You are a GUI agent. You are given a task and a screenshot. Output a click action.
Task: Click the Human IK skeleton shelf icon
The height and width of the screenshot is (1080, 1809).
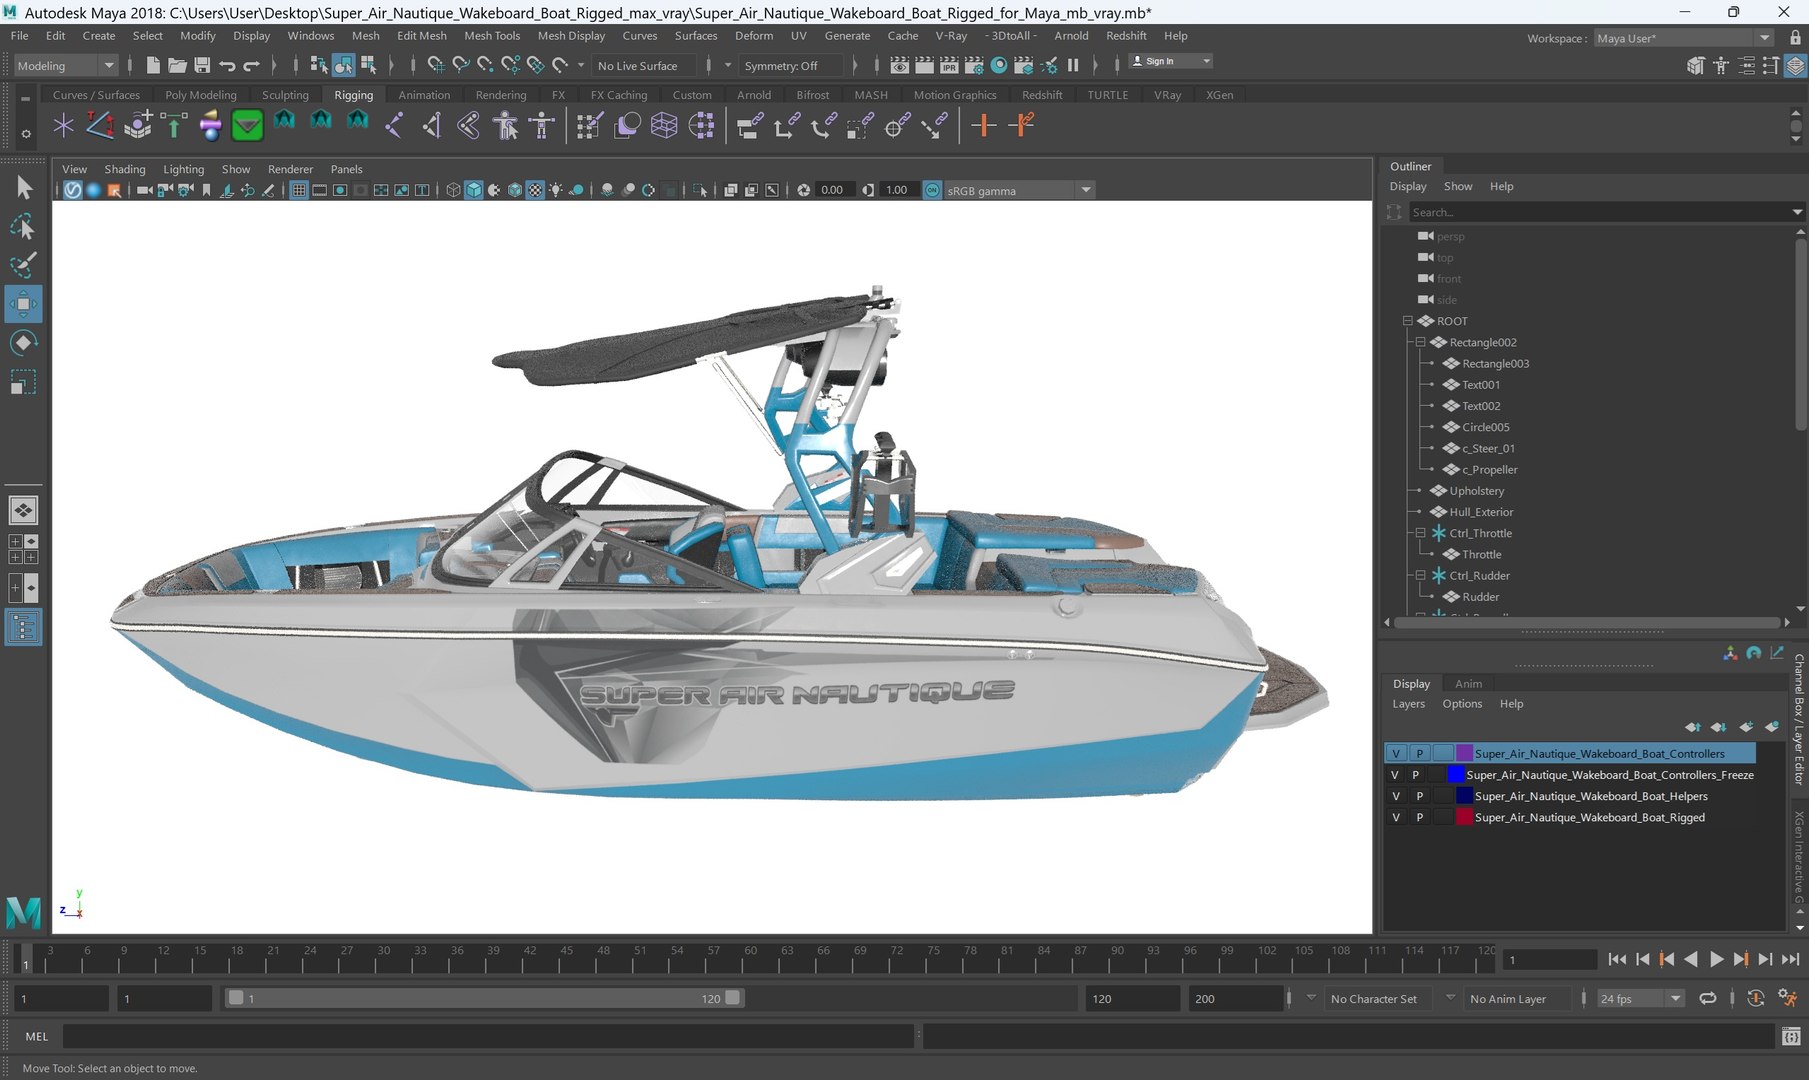coord(541,125)
